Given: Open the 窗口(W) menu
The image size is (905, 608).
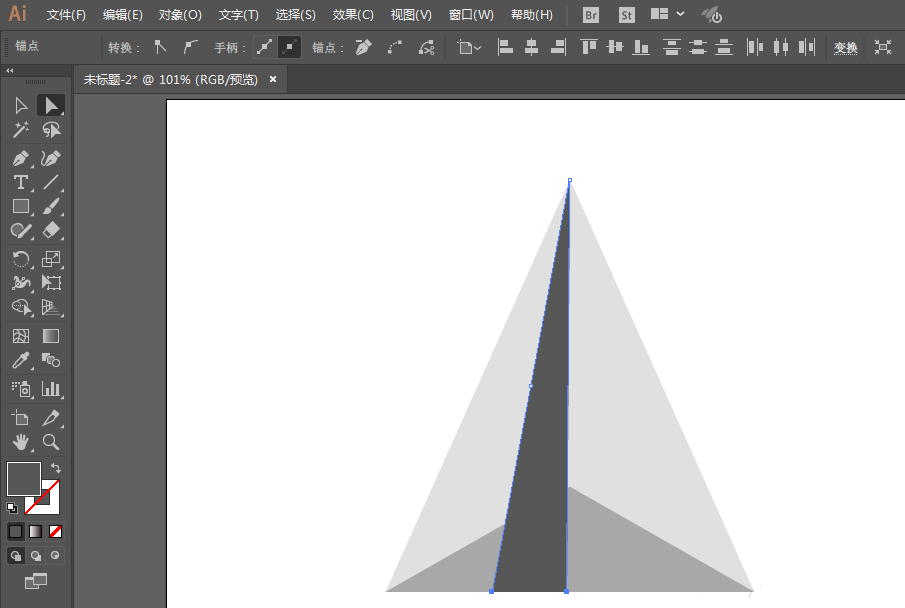Looking at the screenshot, I should (x=471, y=15).
